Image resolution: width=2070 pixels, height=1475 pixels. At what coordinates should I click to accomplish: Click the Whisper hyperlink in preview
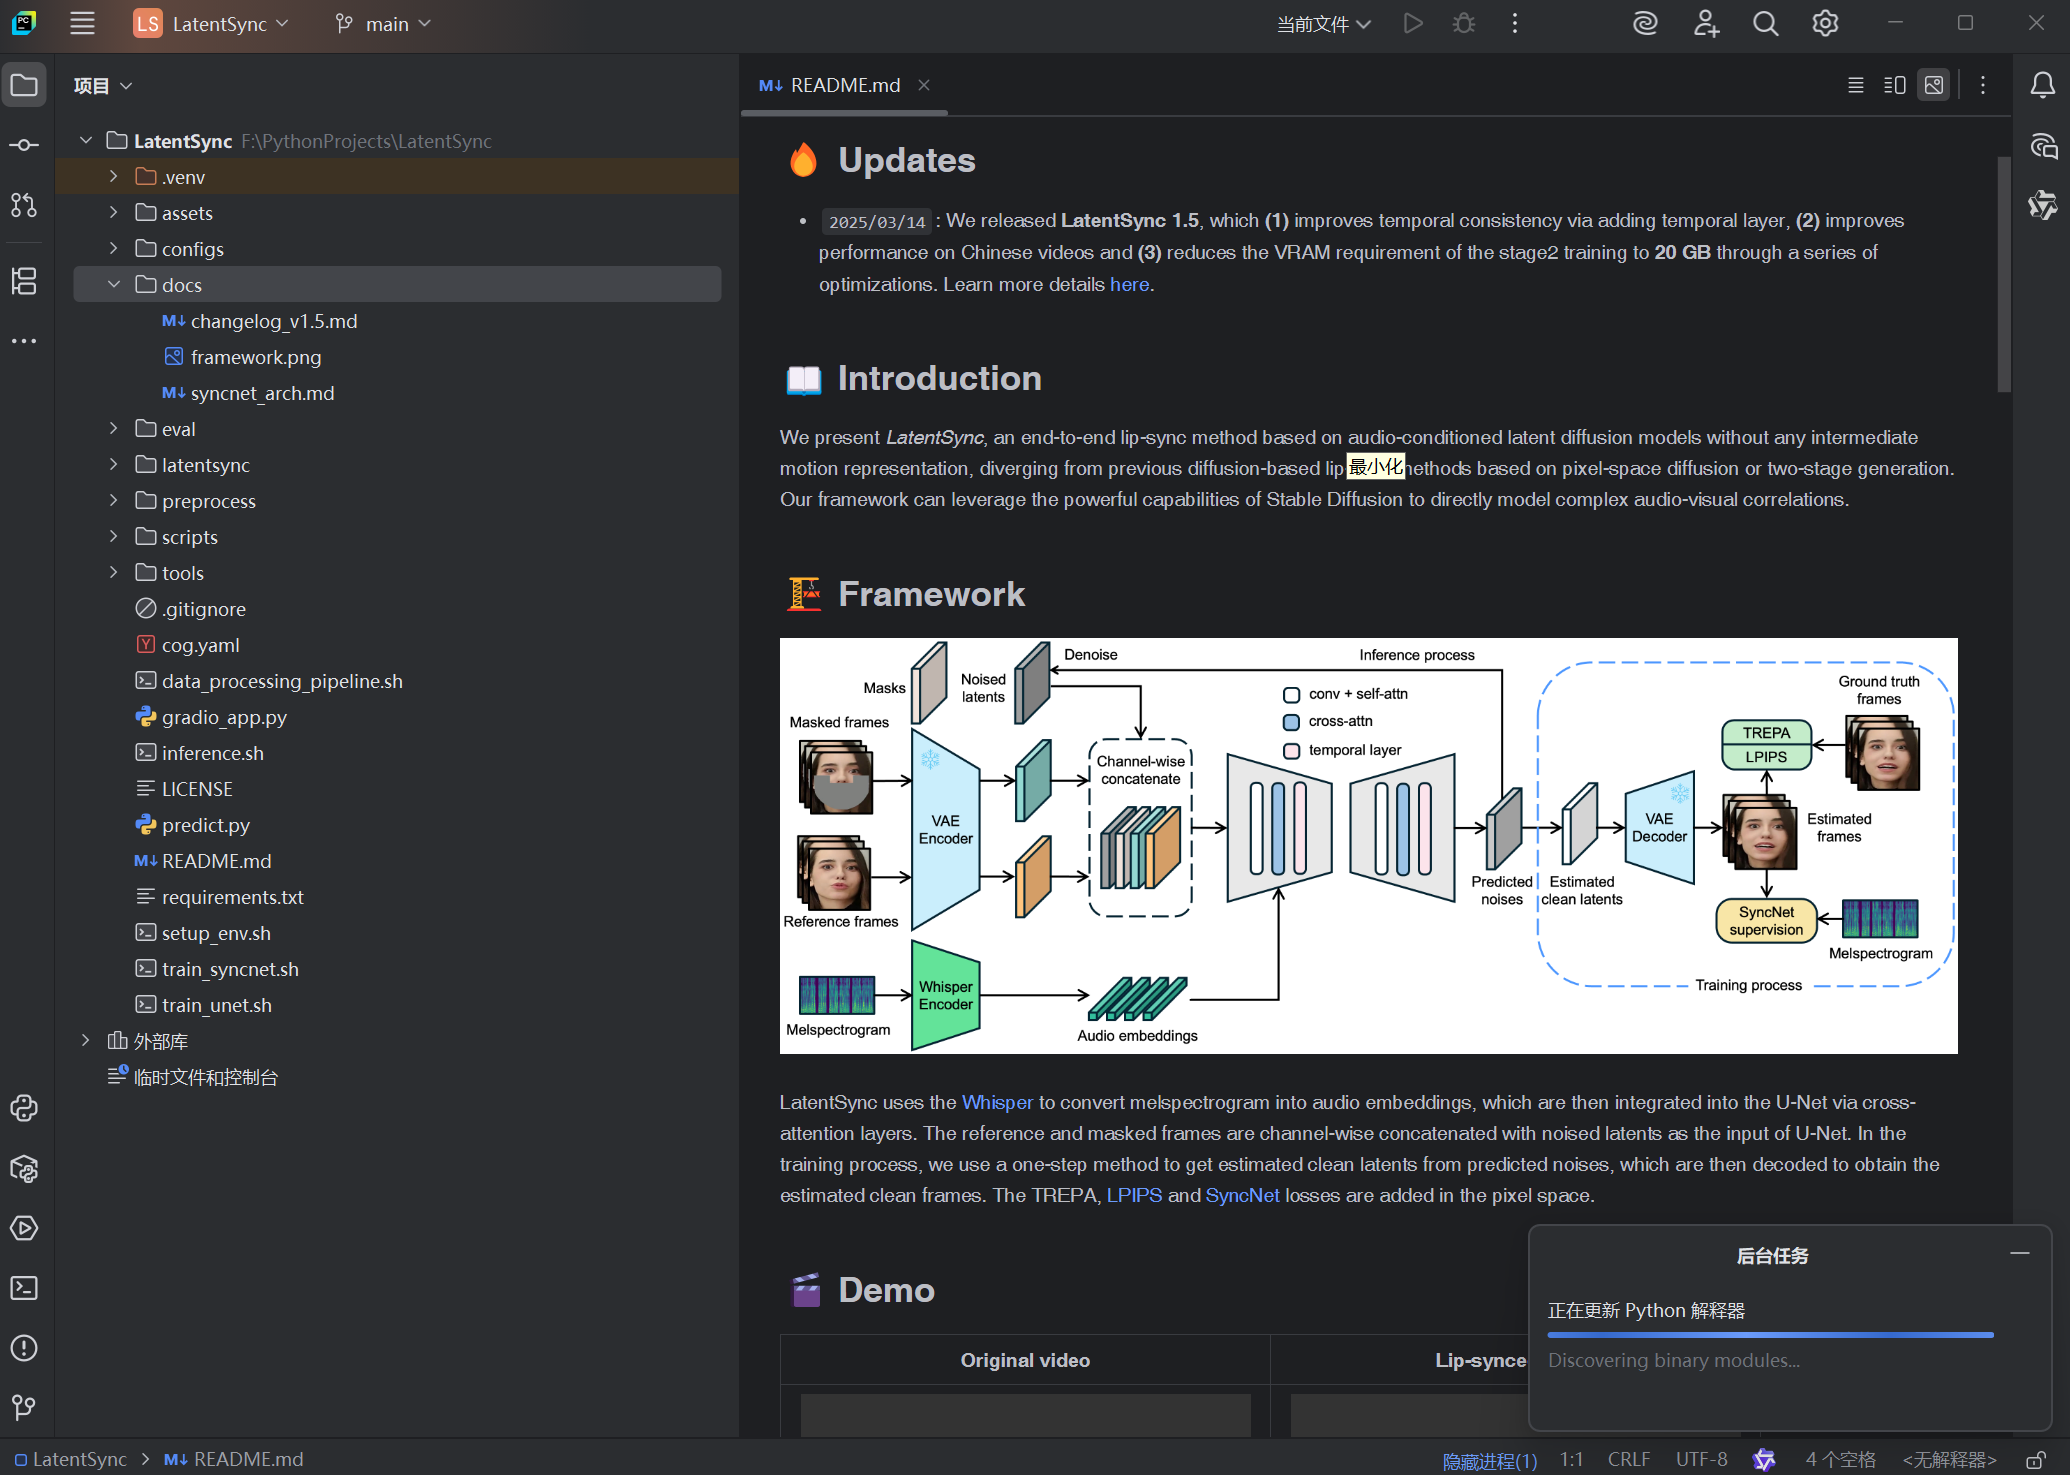[x=996, y=1102]
